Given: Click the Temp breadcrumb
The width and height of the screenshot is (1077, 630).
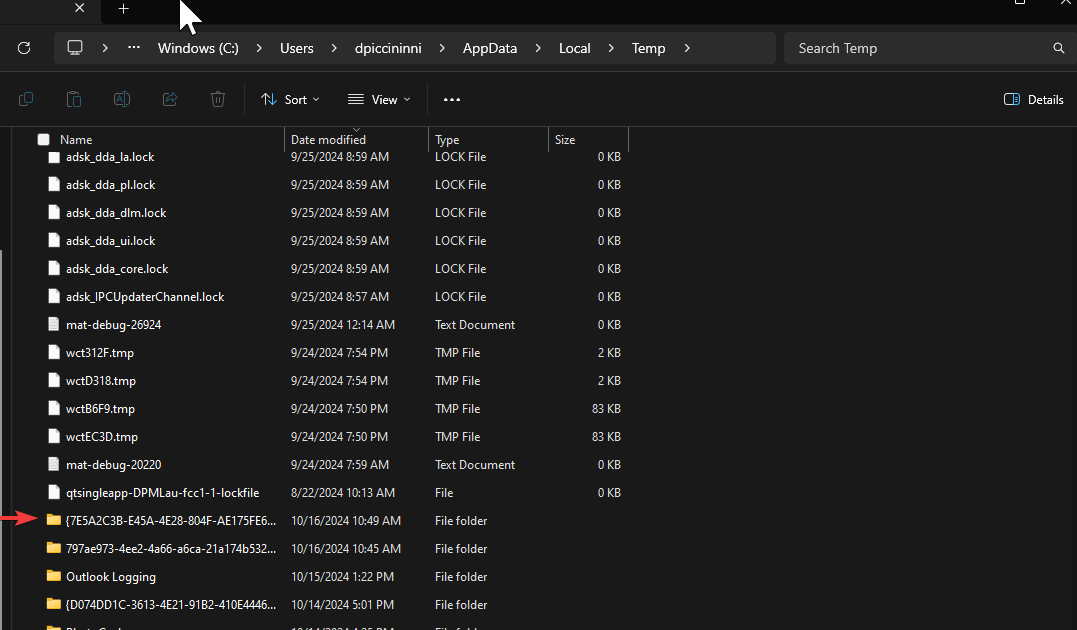Looking at the screenshot, I should click(x=648, y=48).
